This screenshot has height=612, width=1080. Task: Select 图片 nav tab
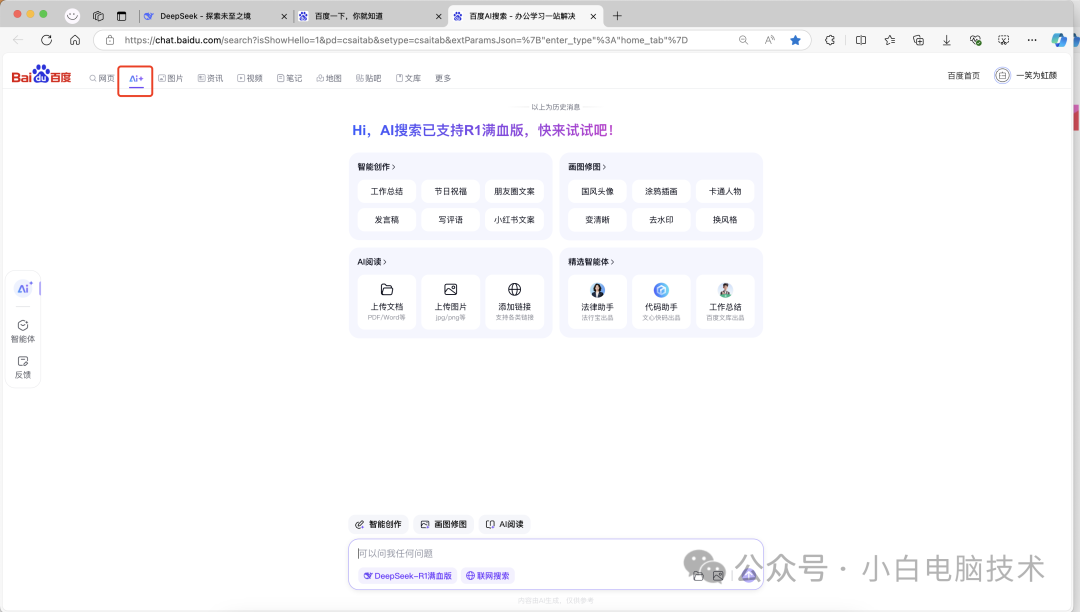point(171,78)
